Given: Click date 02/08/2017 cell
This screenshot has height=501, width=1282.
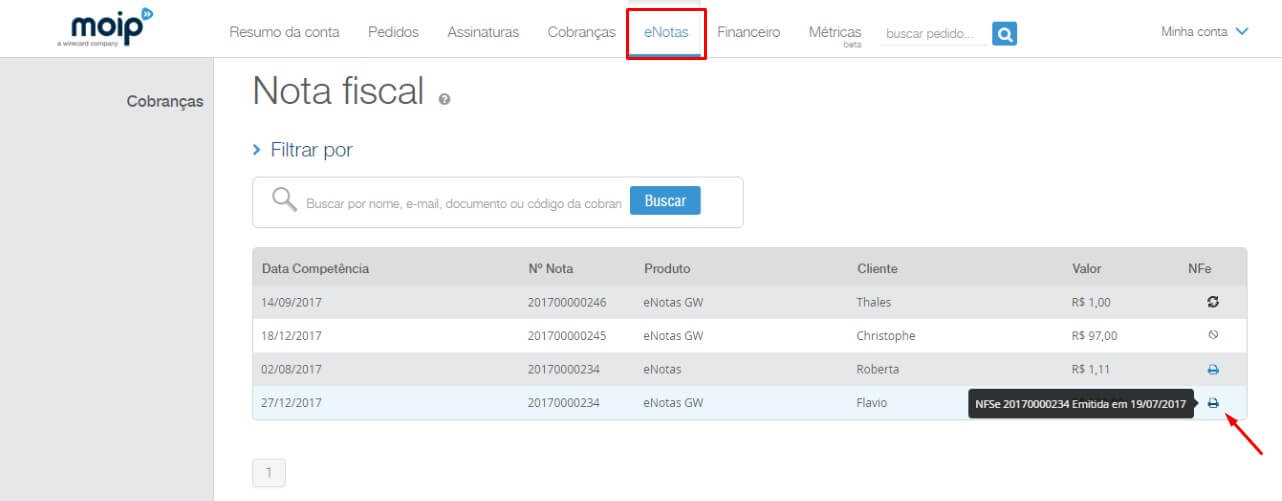Looking at the screenshot, I should coord(292,369).
